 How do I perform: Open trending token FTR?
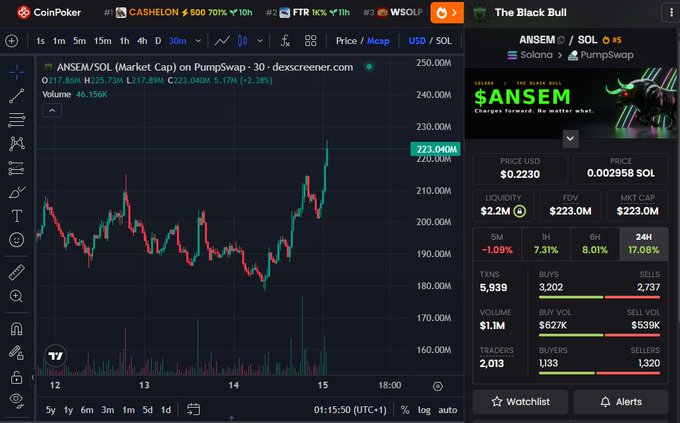point(307,13)
